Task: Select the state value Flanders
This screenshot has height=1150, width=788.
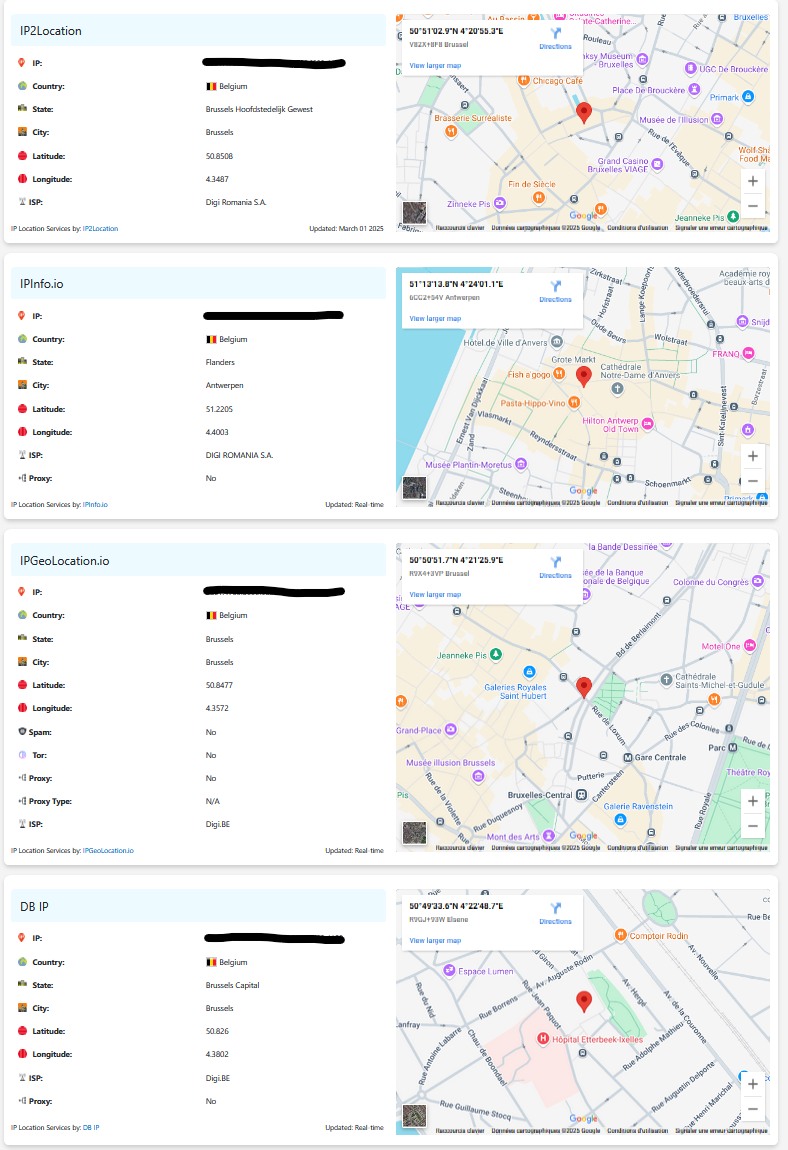Action: (220, 362)
